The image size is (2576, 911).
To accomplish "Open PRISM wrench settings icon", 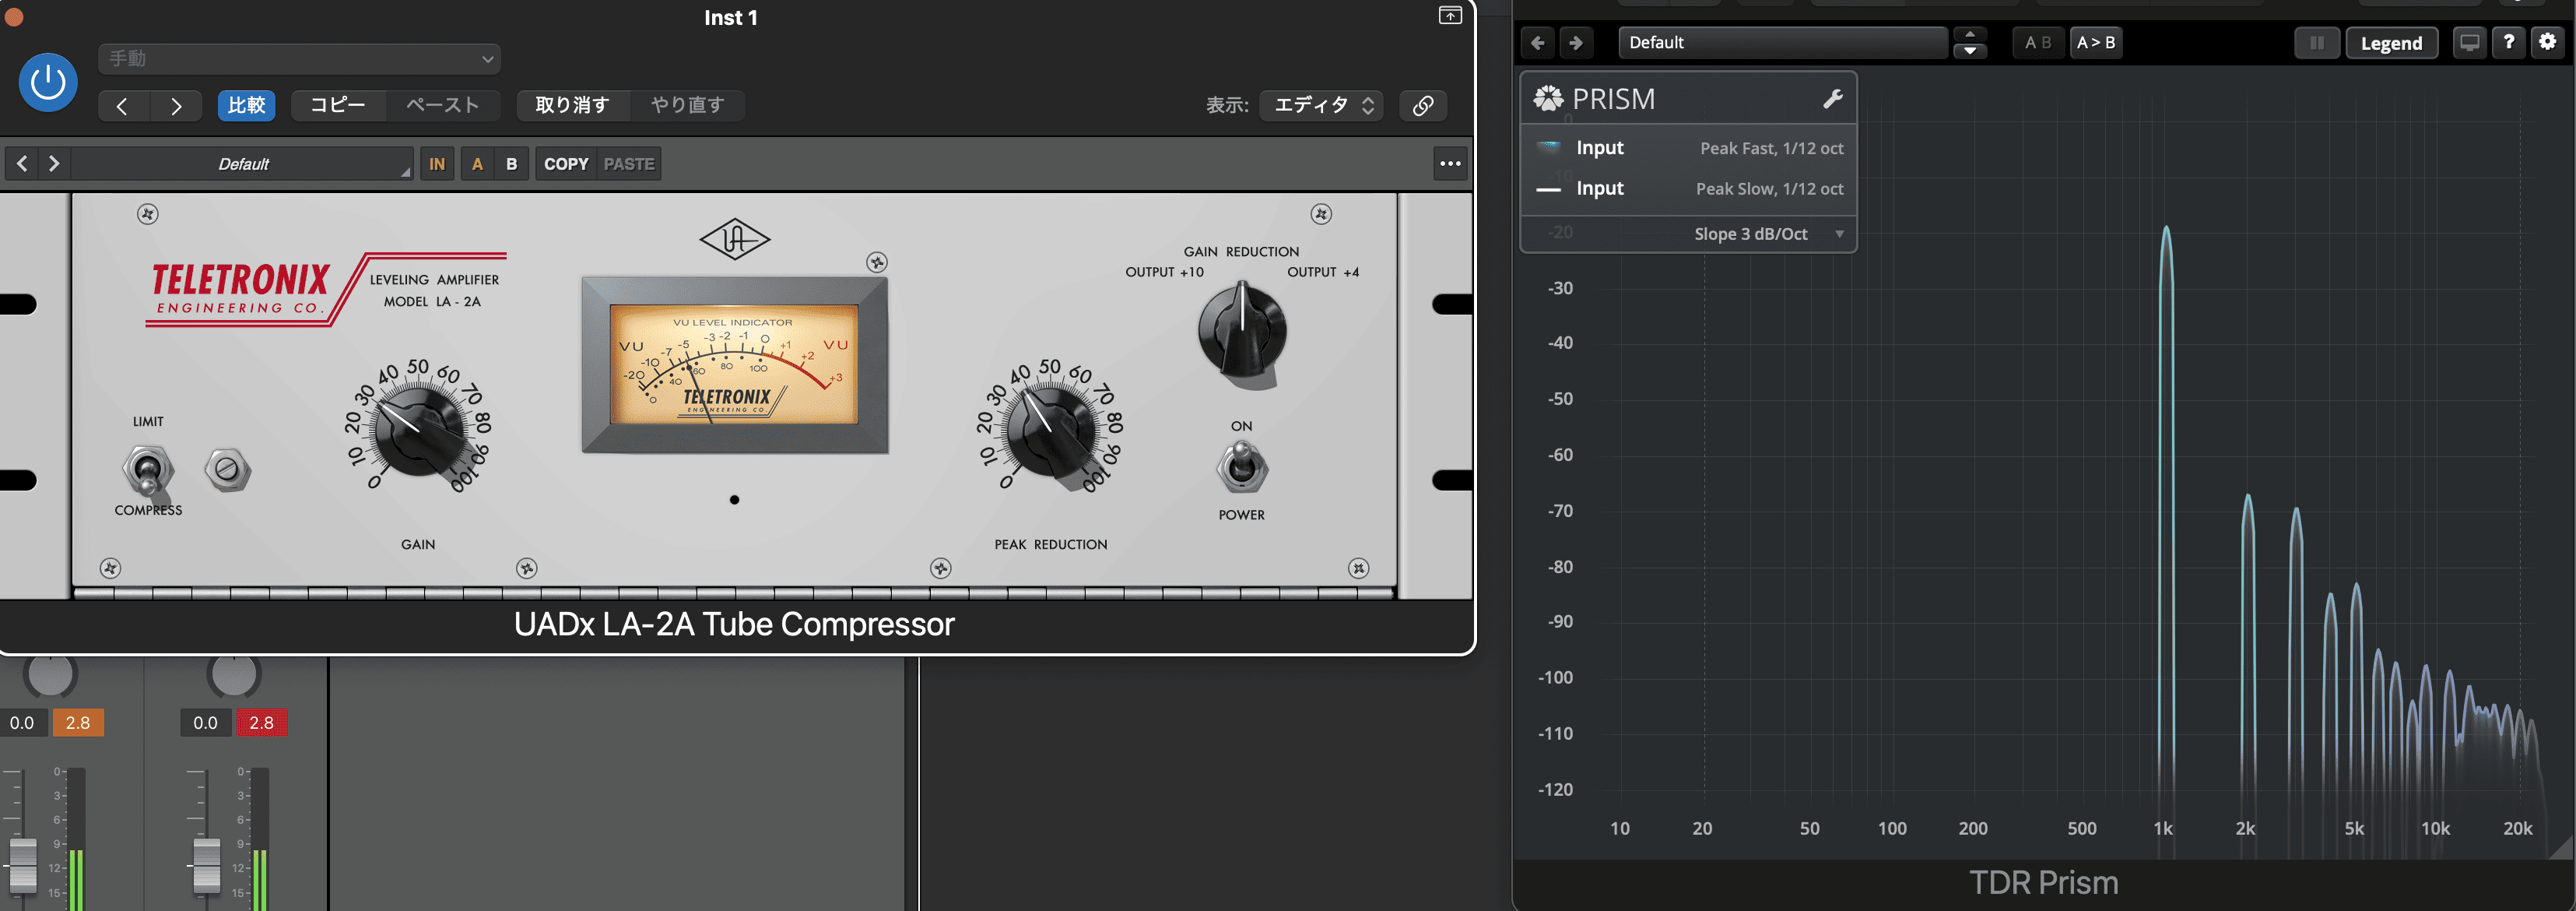I will pos(1832,99).
